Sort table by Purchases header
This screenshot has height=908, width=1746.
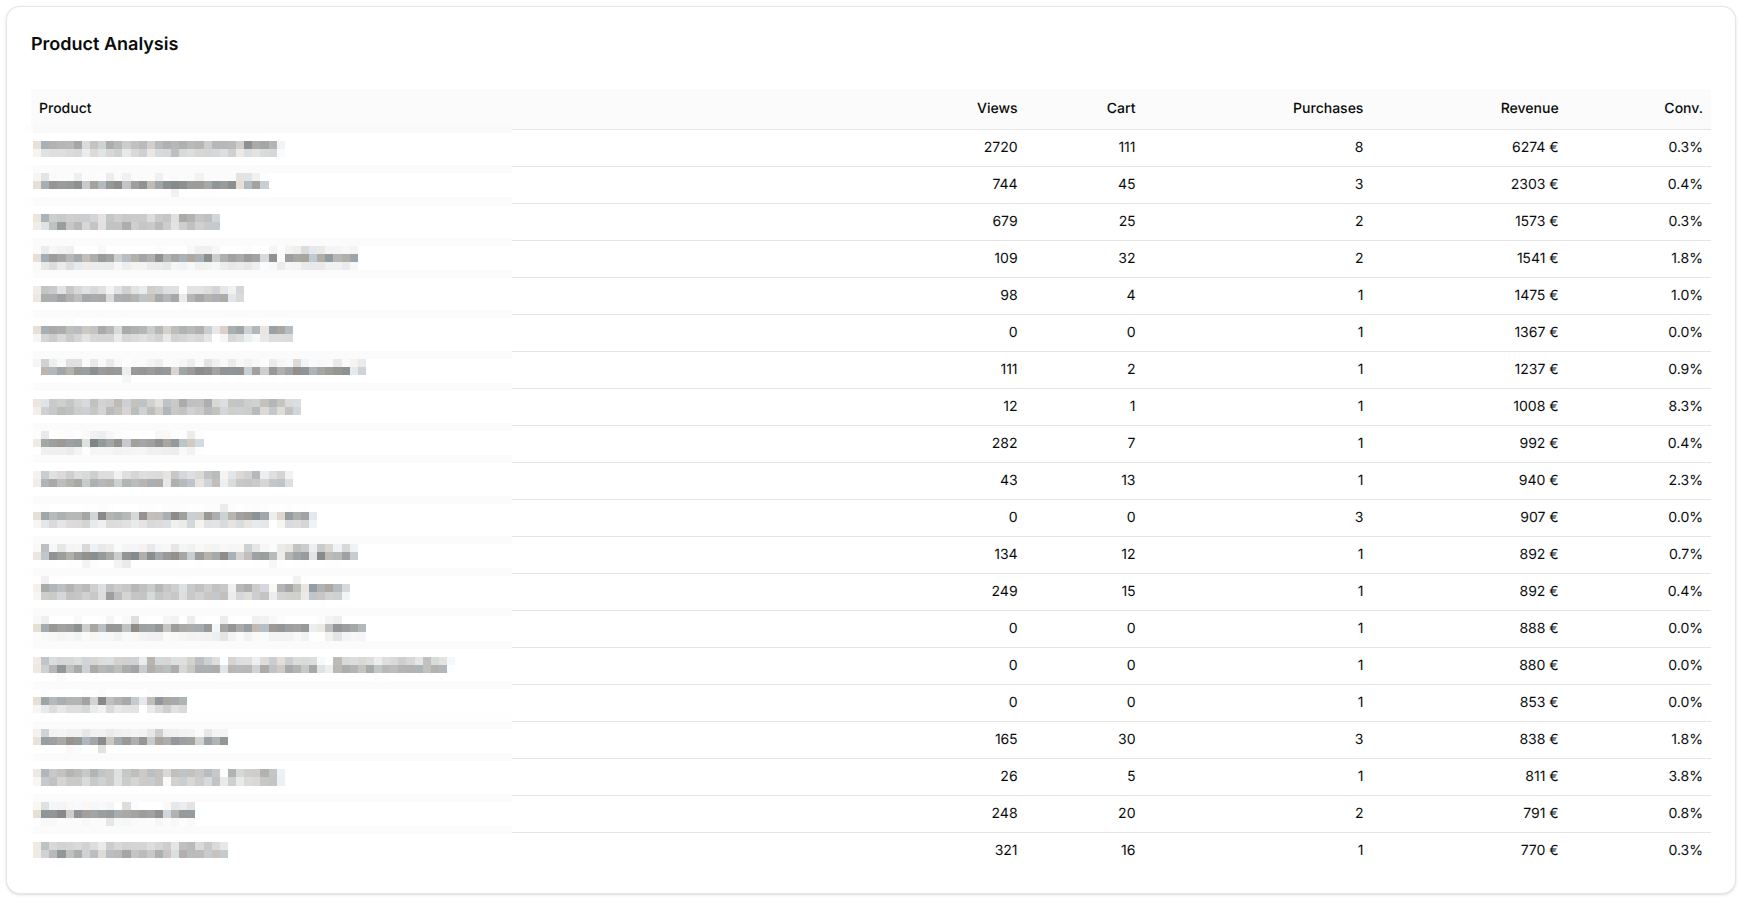tap(1327, 108)
